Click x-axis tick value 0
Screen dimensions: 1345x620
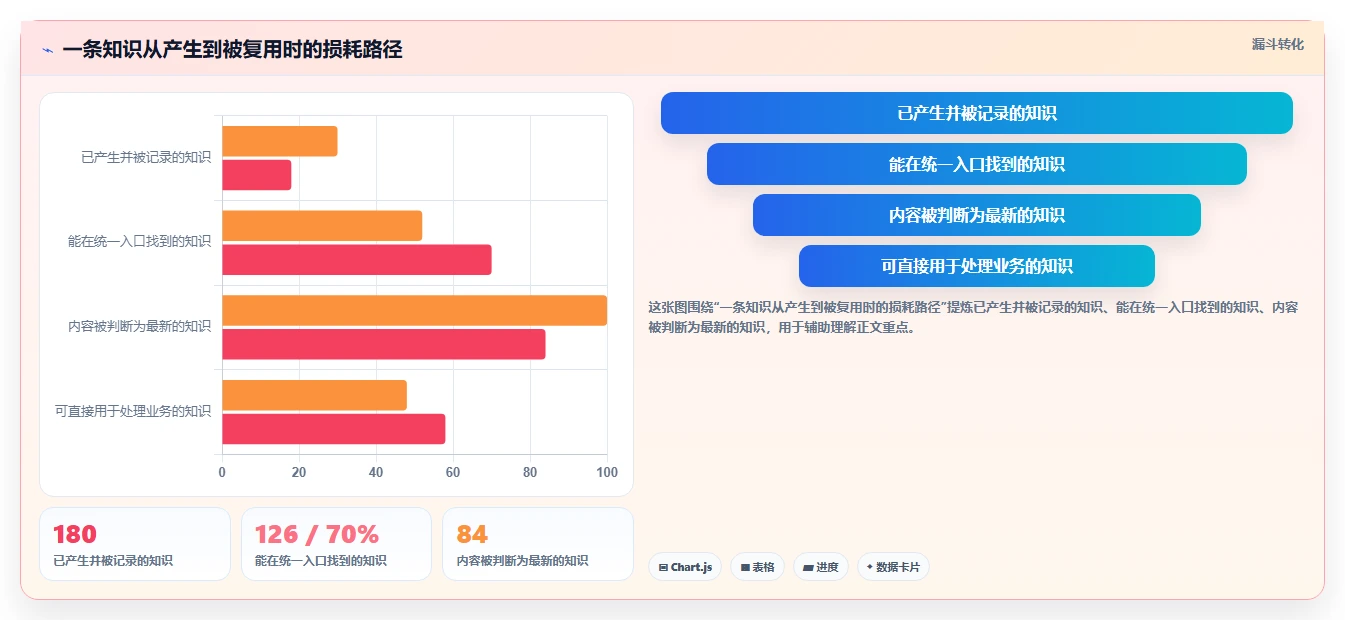pyautogui.click(x=222, y=472)
